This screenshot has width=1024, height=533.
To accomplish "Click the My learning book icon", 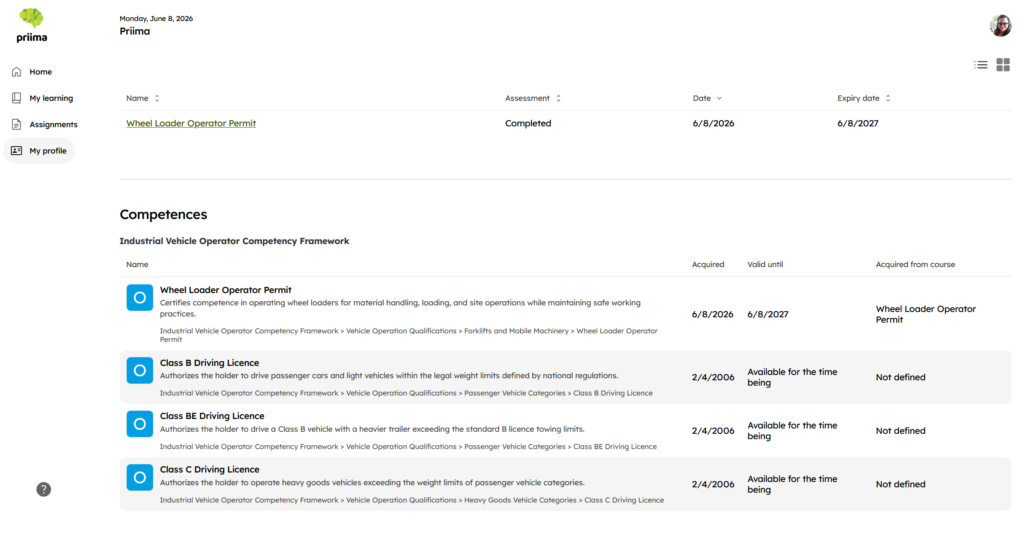I will tap(16, 98).
